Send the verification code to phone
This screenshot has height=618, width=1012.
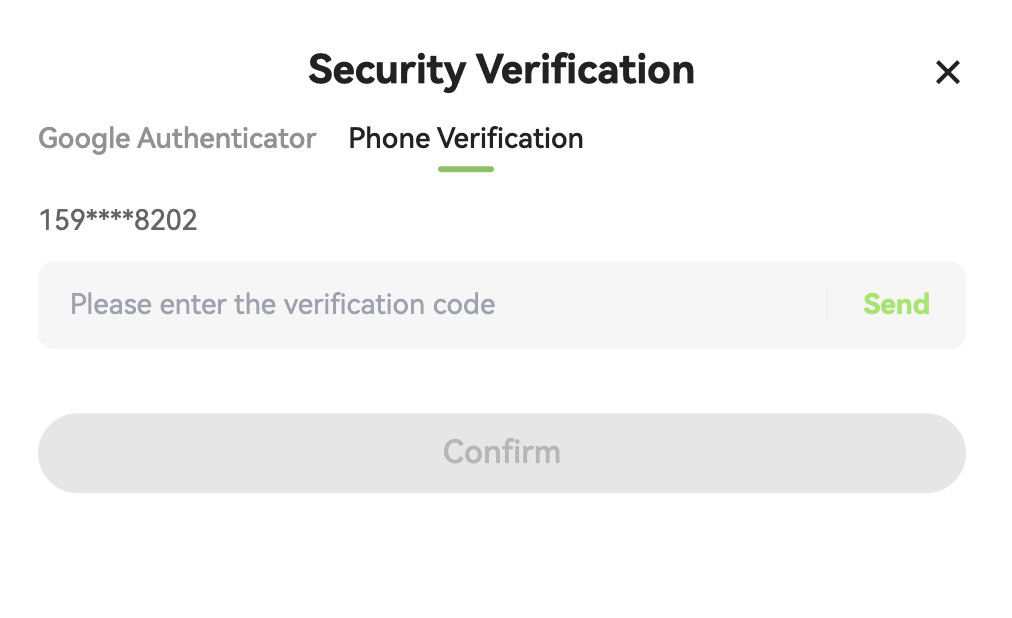click(896, 304)
